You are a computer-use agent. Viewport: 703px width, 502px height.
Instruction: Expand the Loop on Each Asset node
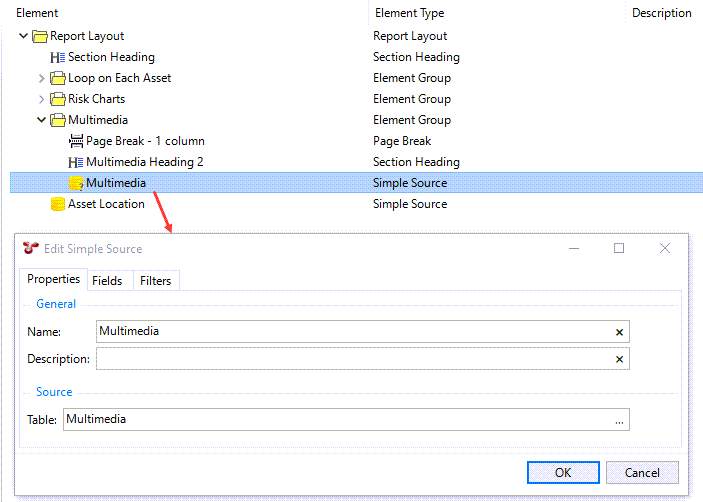(41, 78)
